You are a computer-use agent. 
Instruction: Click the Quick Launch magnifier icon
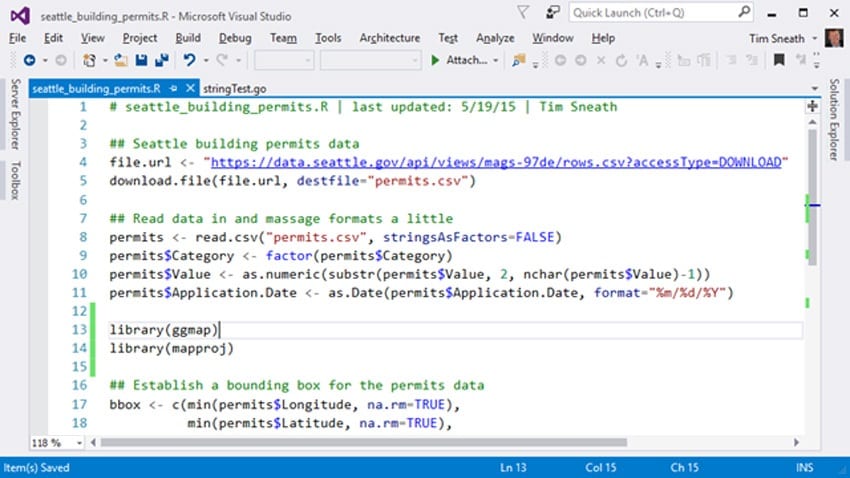click(744, 11)
